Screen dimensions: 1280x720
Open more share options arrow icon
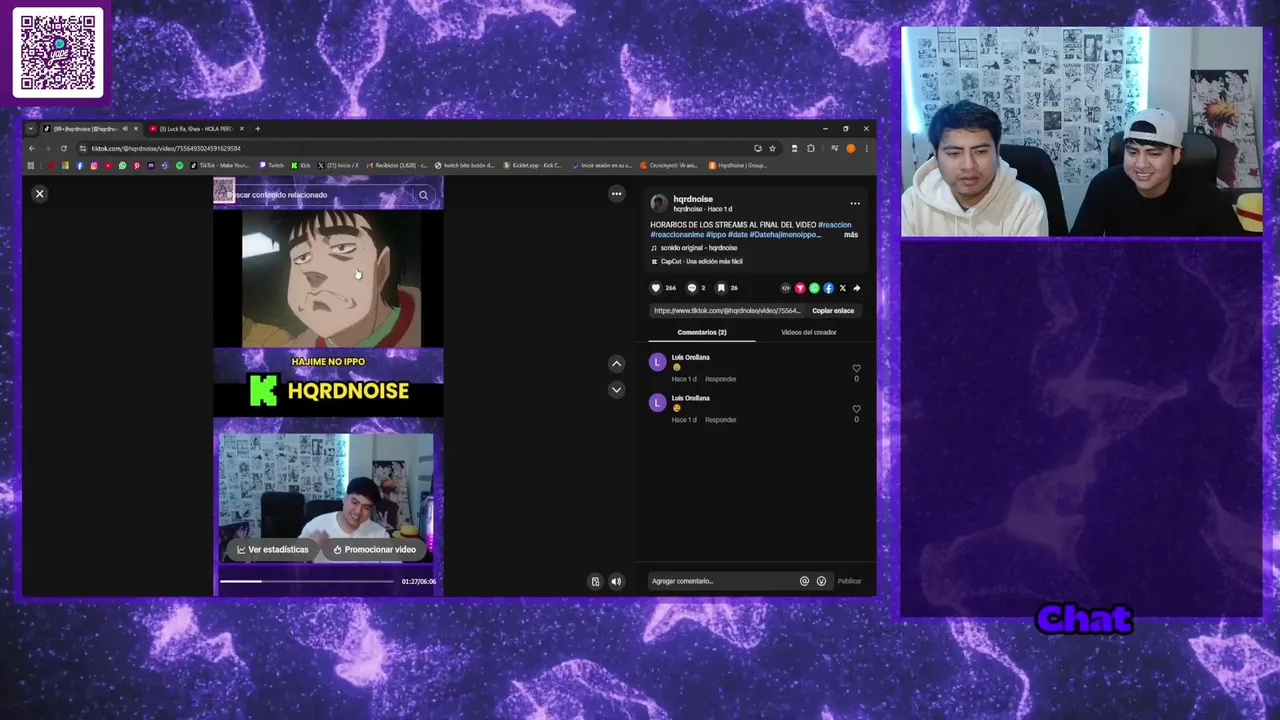(857, 288)
